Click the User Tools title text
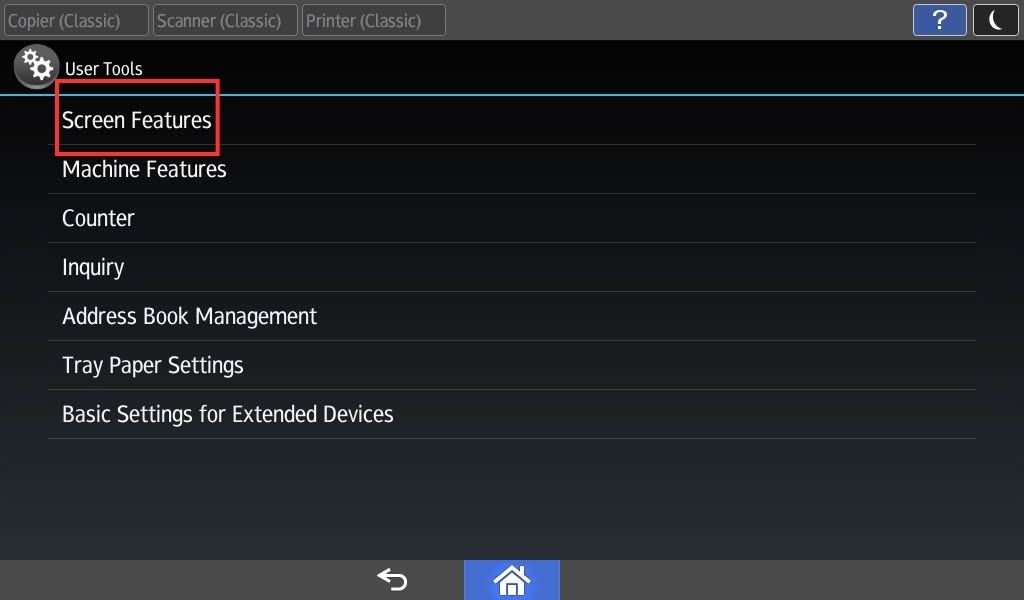The height and width of the screenshot is (600, 1024). point(103,69)
